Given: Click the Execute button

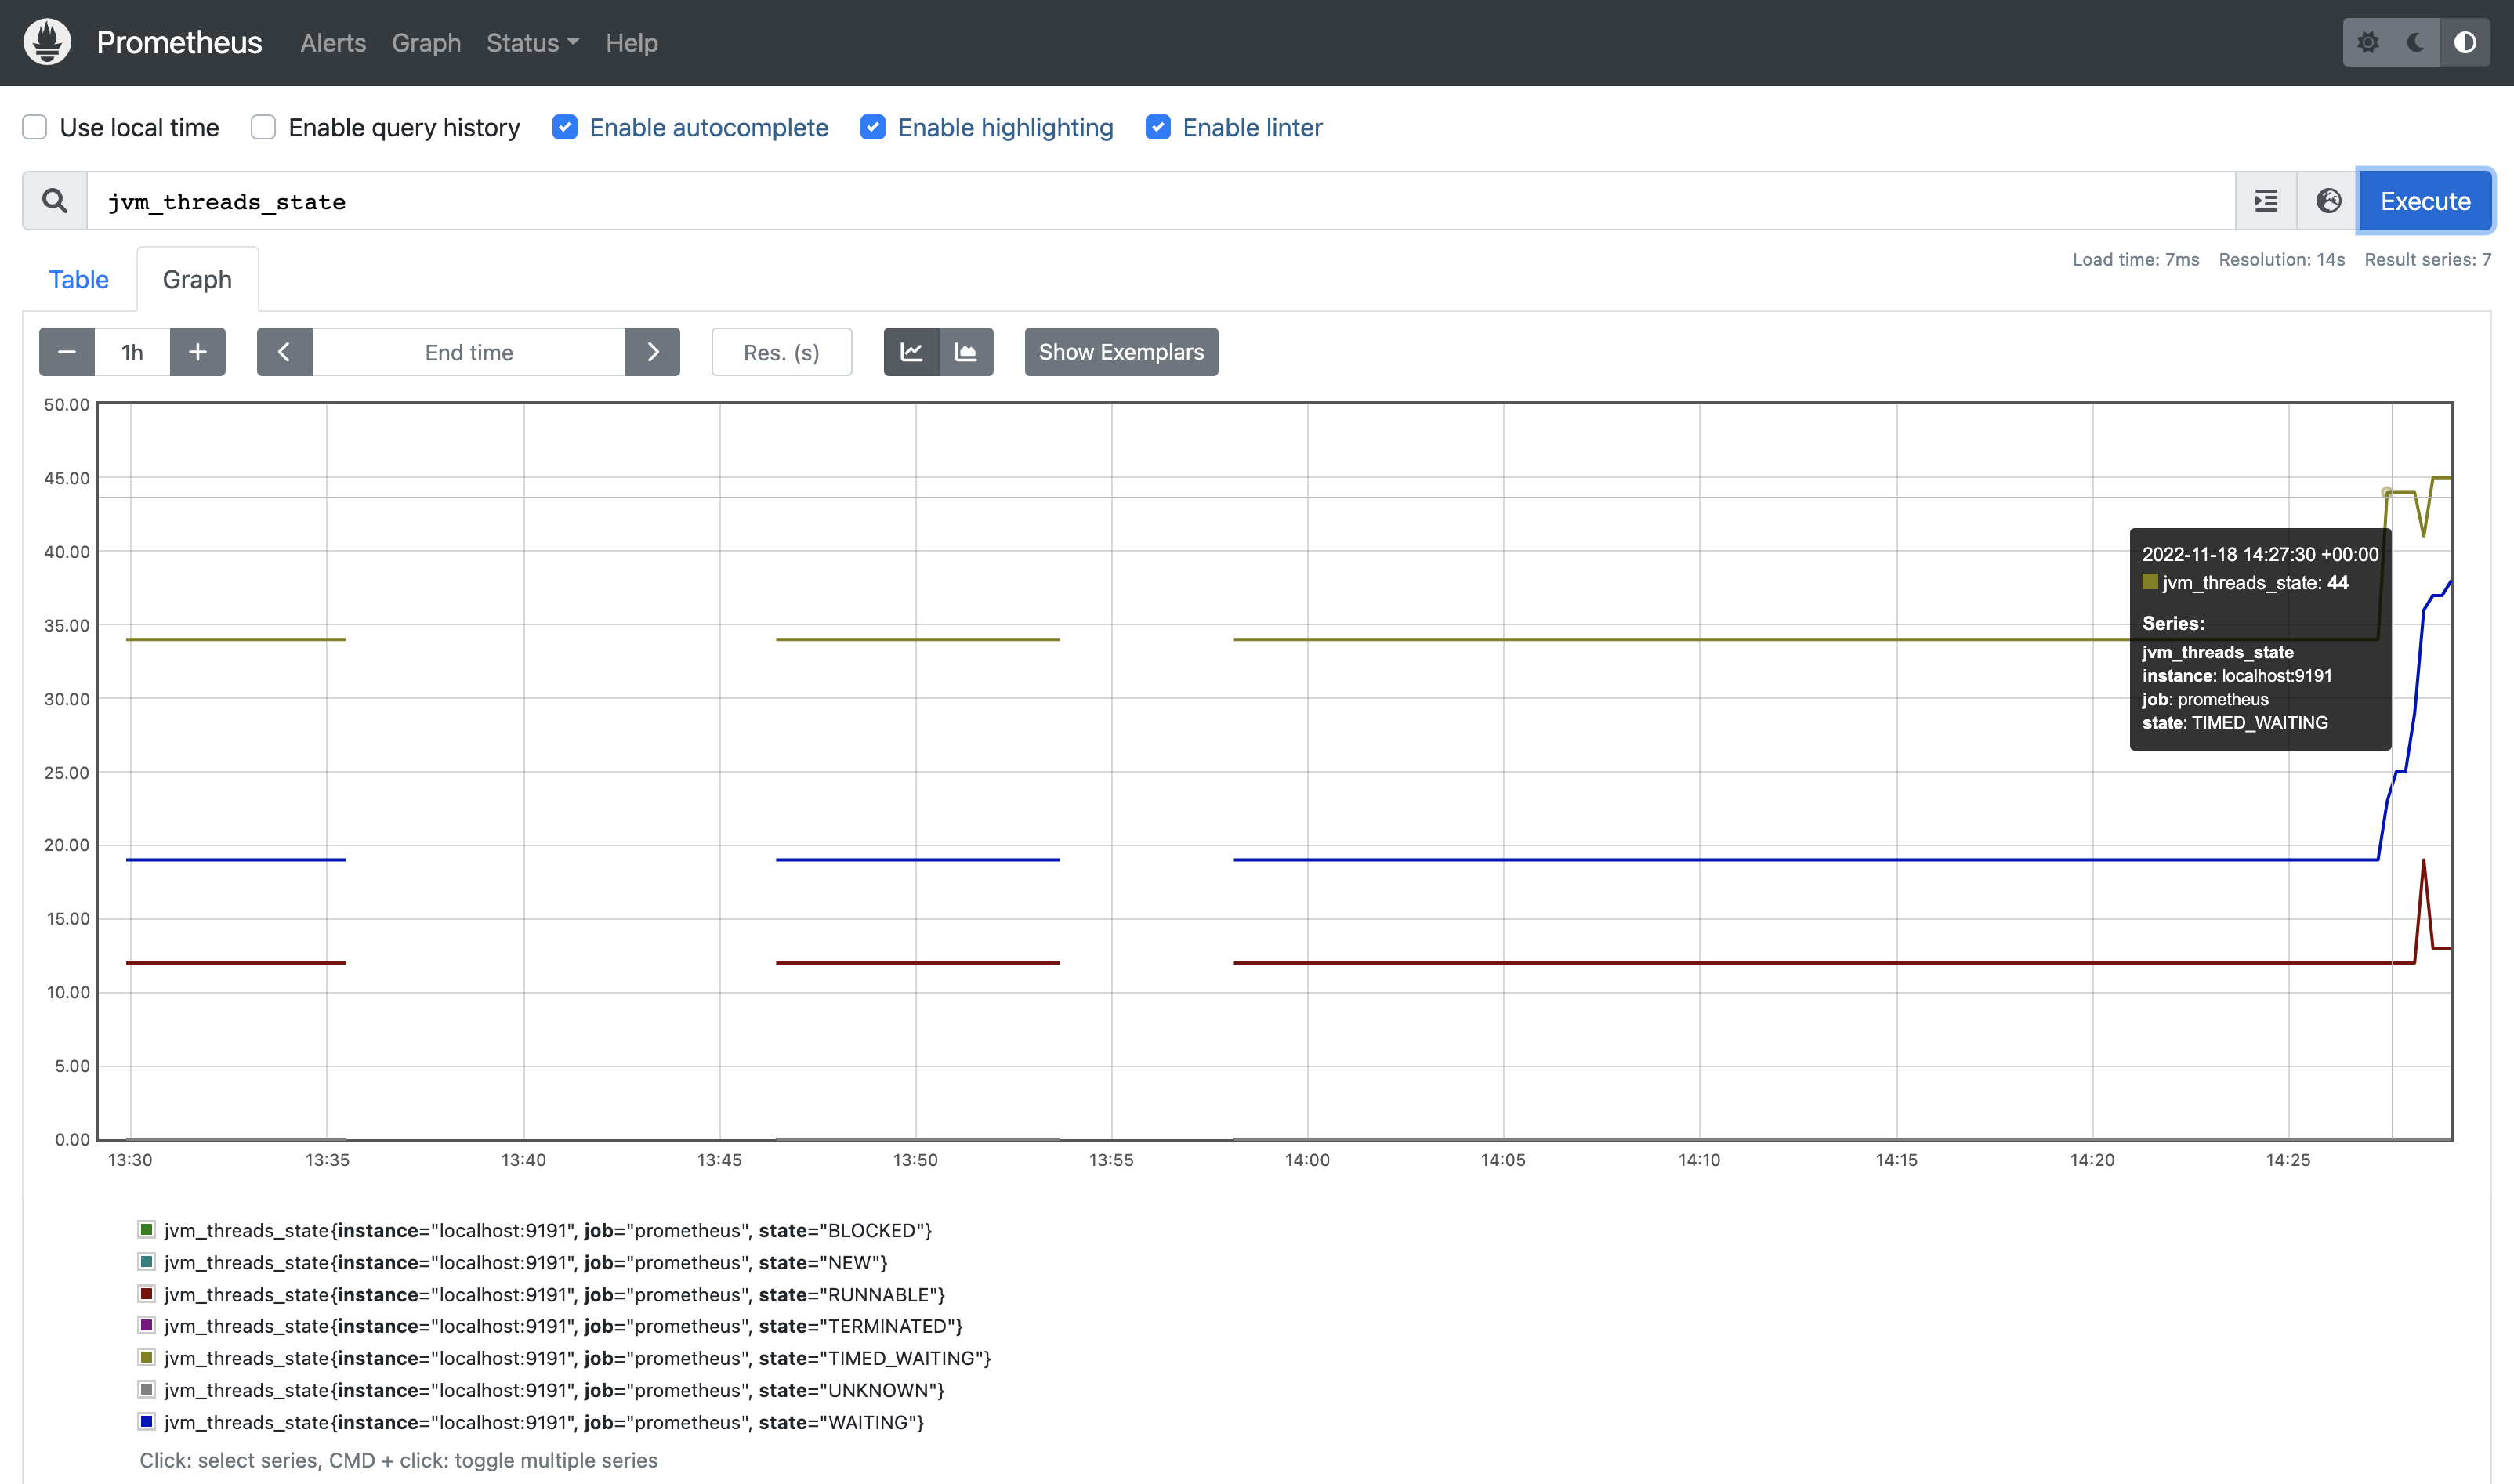Looking at the screenshot, I should 2424,200.
